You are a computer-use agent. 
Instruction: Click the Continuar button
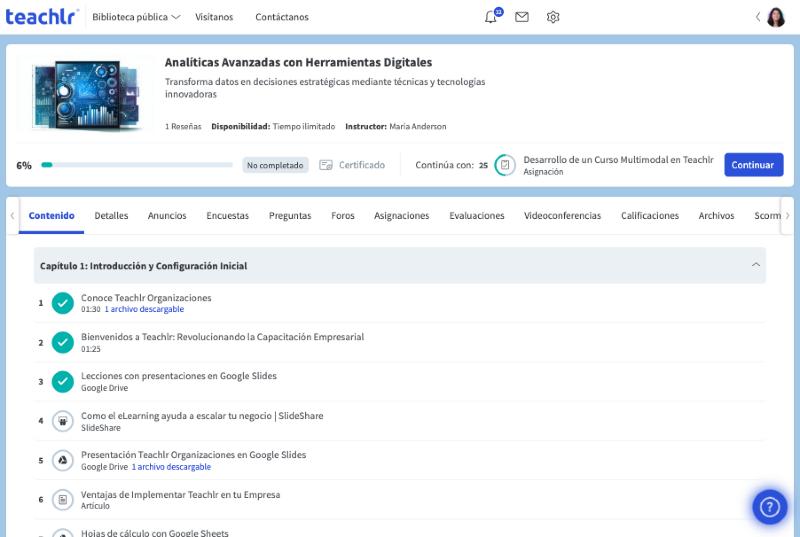pos(753,165)
